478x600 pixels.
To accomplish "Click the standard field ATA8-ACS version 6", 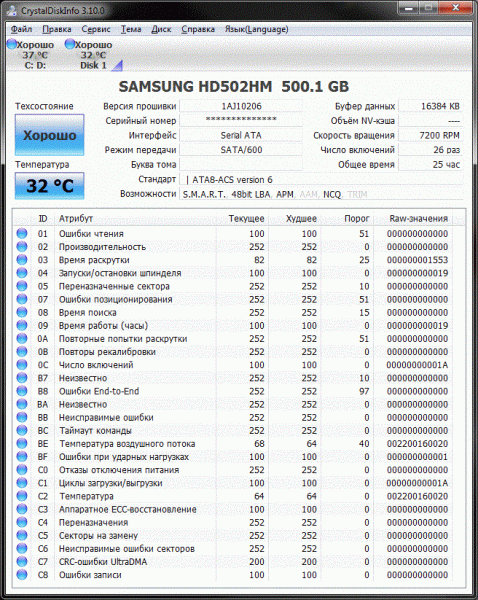I will [x=321, y=179].
